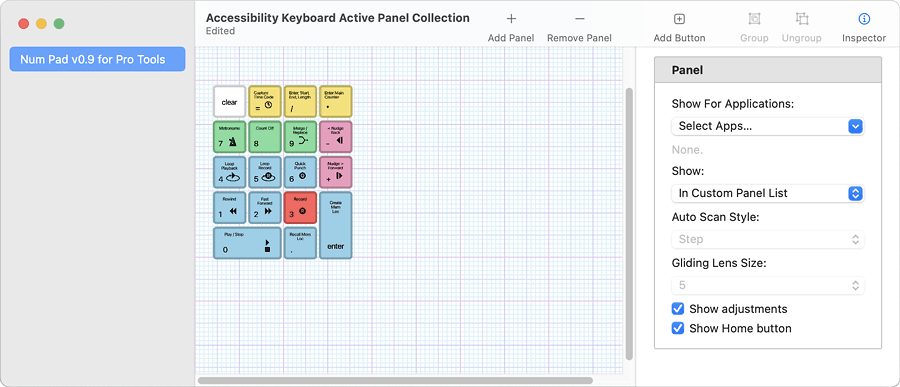Uncheck Show adjustments checkbox

click(678, 309)
